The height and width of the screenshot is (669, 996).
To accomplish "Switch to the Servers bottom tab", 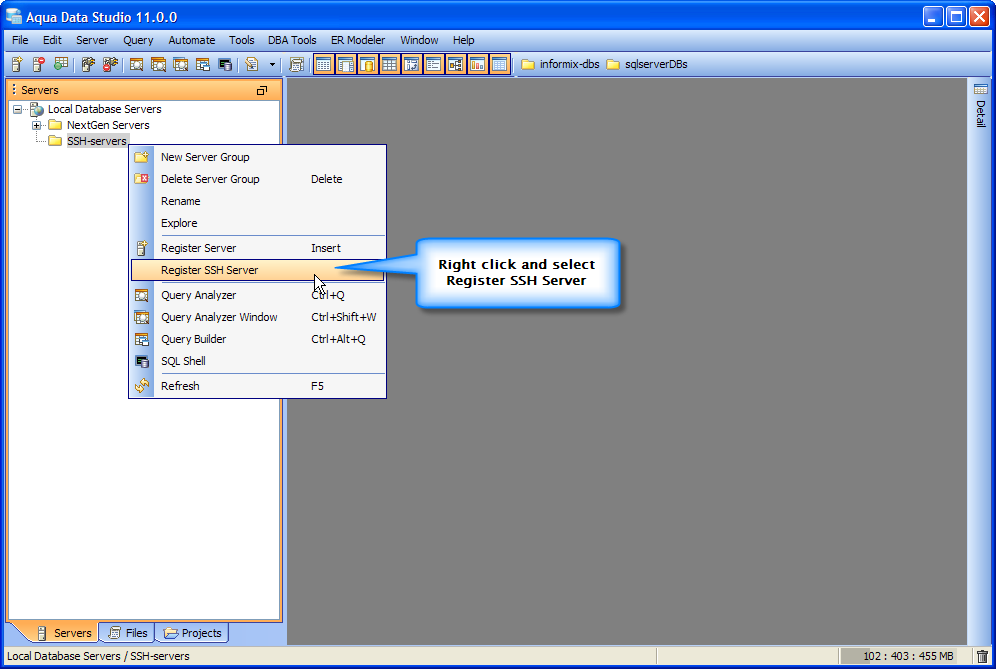I will pyautogui.click(x=64, y=633).
